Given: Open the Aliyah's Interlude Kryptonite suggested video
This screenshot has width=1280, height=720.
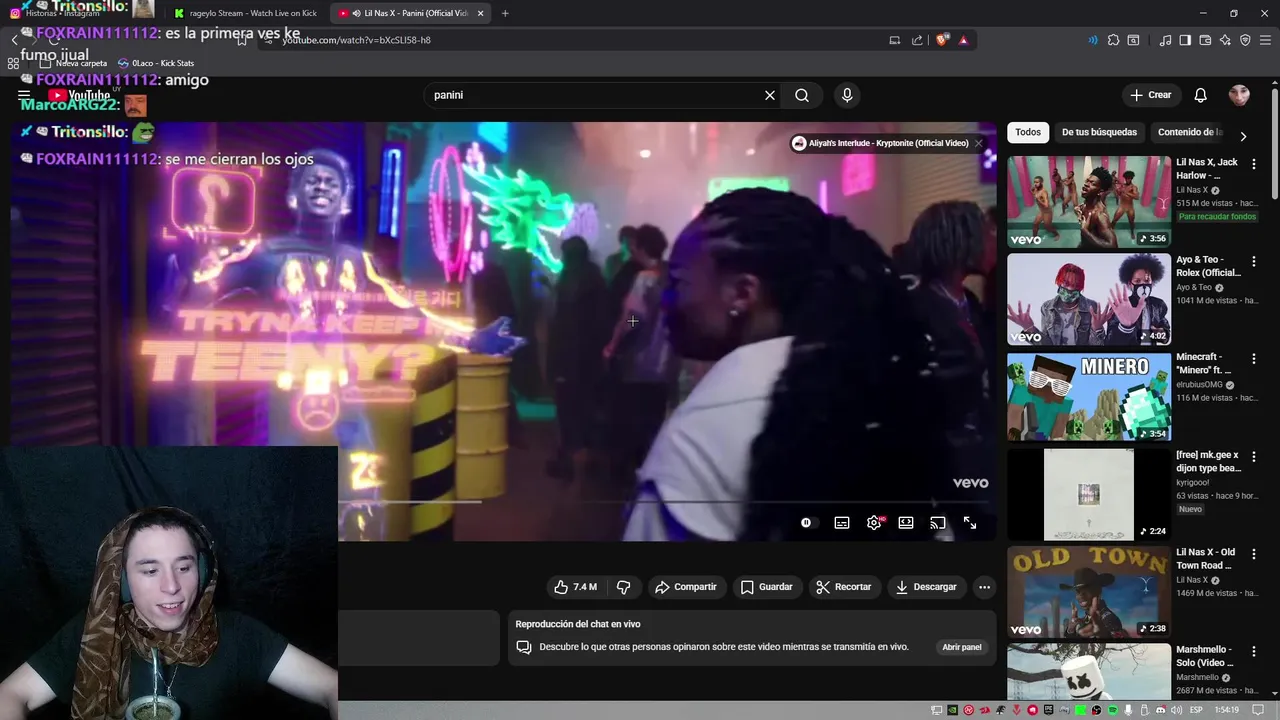Looking at the screenshot, I should click(881, 143).
